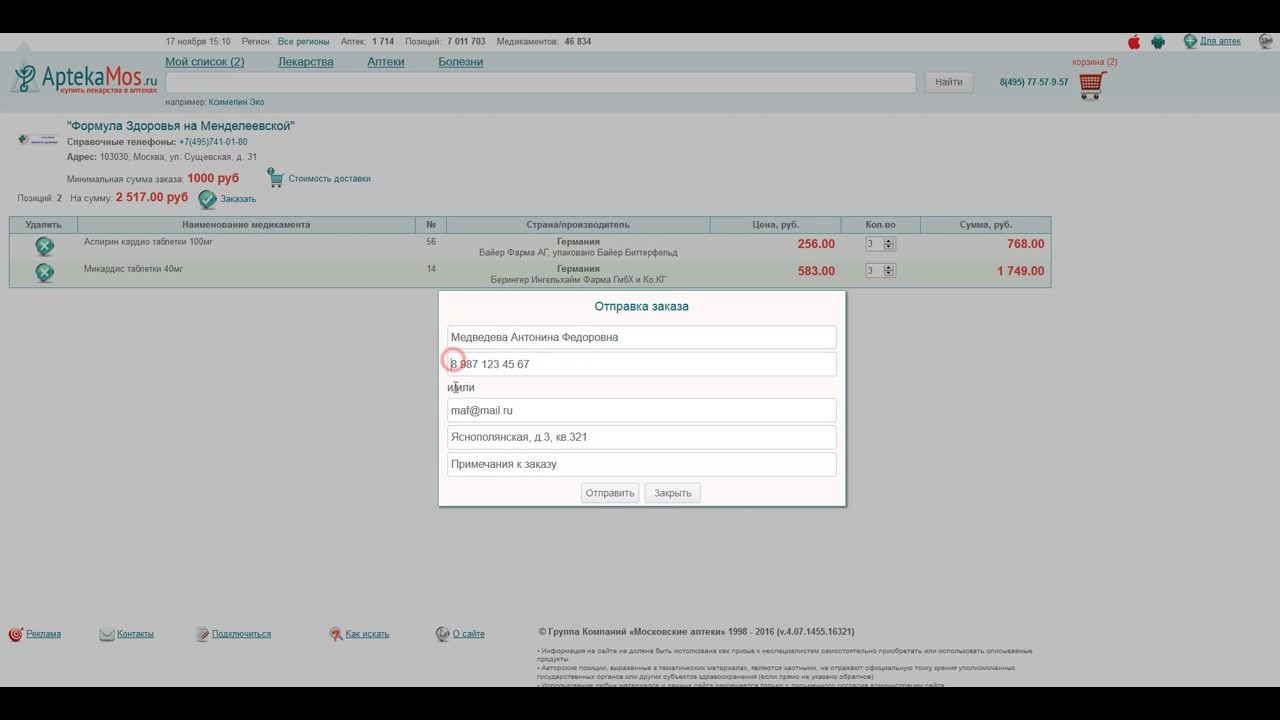Click the Страна/производитель column header
The image size is (1280, 720).
578,225
